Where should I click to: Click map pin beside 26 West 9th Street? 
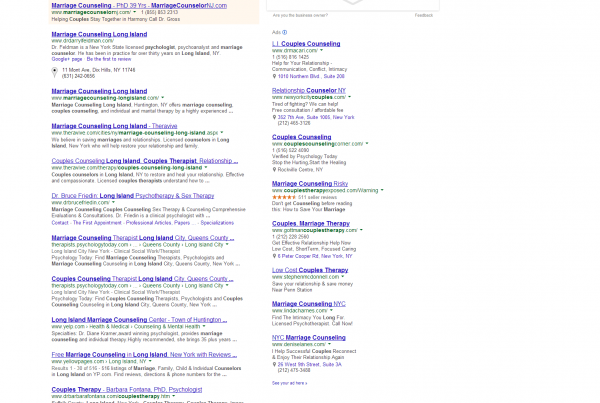pos(274,364)
